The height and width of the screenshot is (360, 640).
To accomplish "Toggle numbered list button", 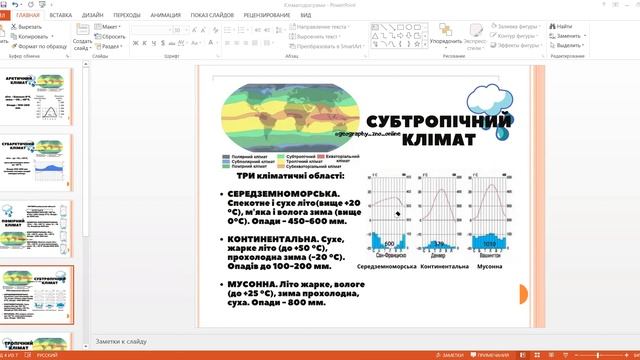I will pyautogui.click(x=242, y=30).
